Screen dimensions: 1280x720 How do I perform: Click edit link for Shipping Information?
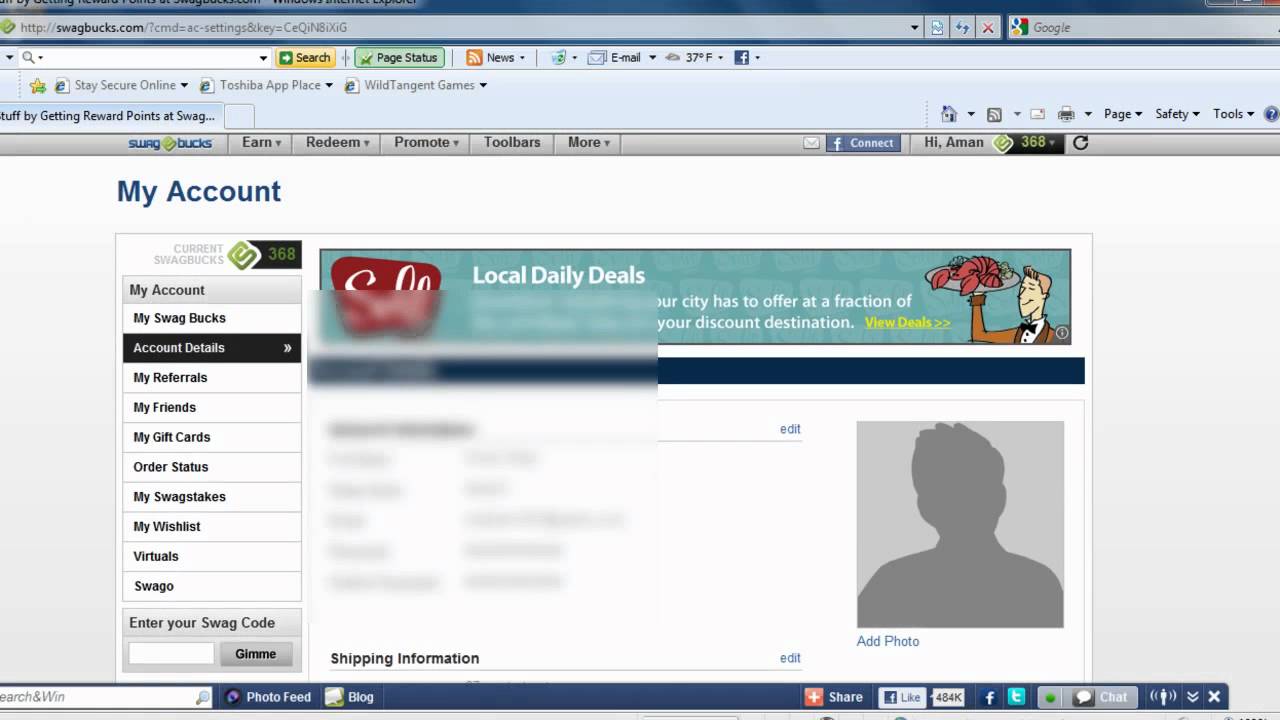(790, 658)
